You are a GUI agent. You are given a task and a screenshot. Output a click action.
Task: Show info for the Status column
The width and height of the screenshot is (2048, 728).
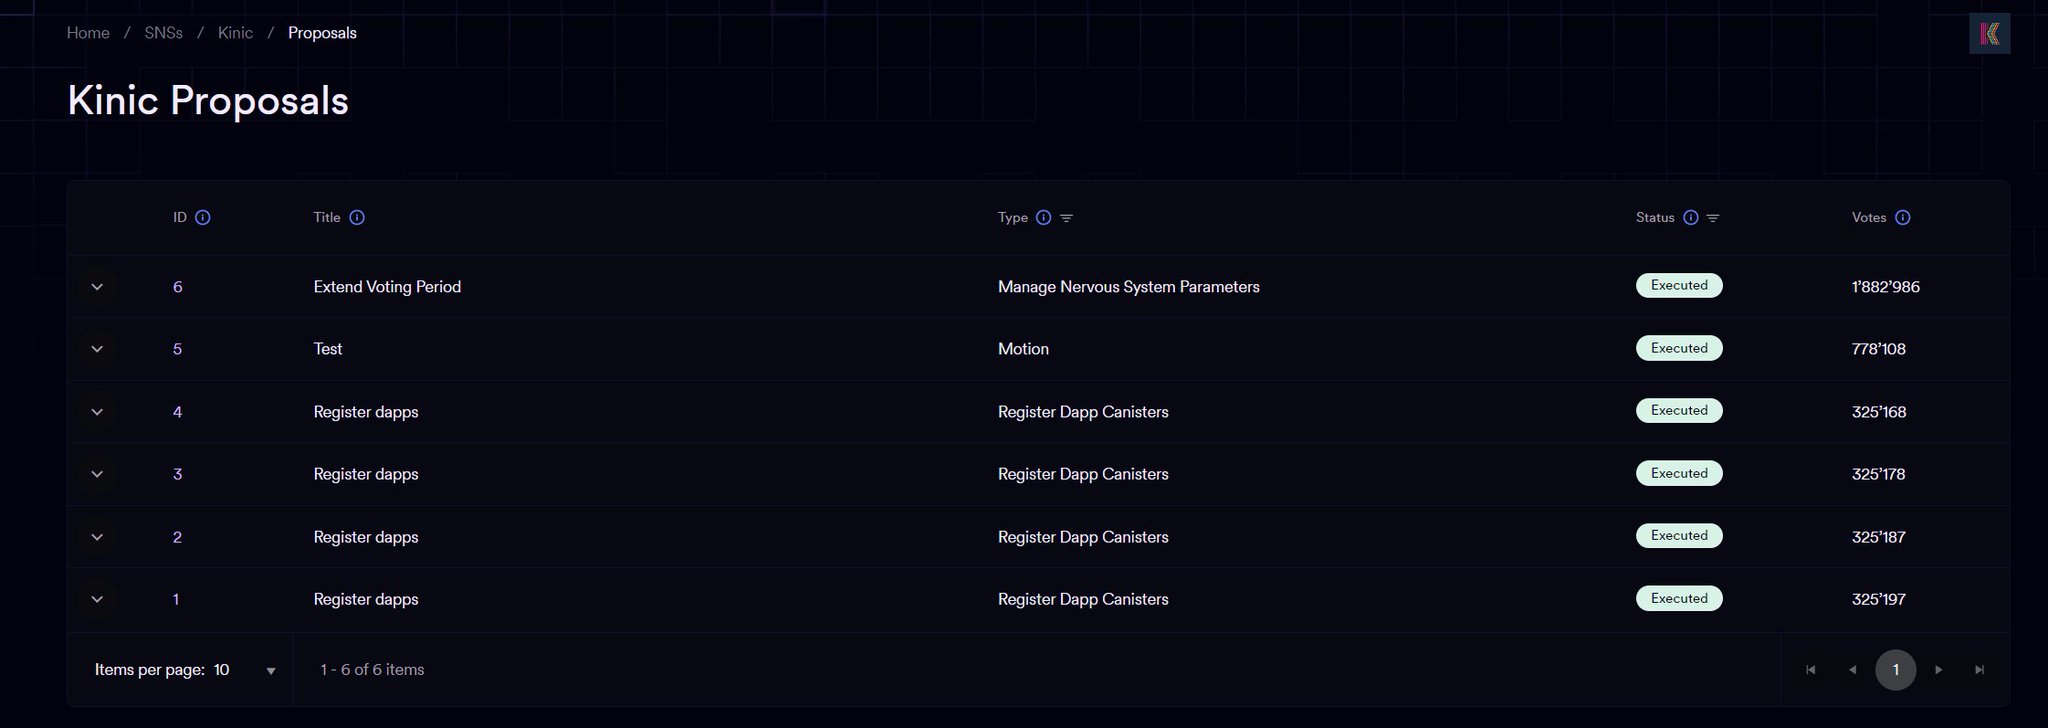click(x=1691, y=218)
